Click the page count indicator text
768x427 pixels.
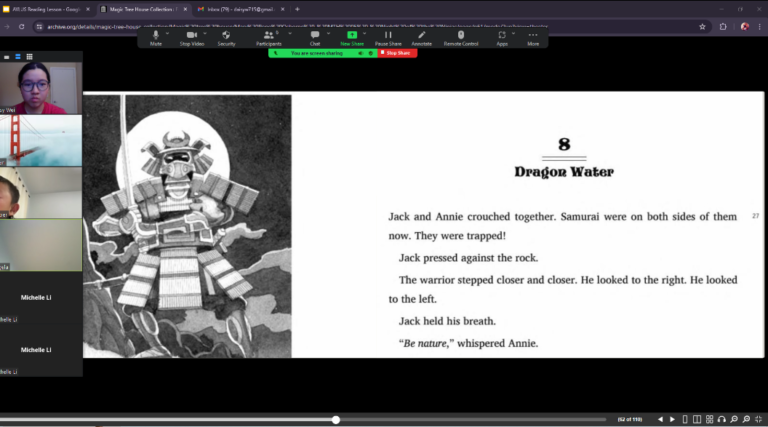coord(630,420)
